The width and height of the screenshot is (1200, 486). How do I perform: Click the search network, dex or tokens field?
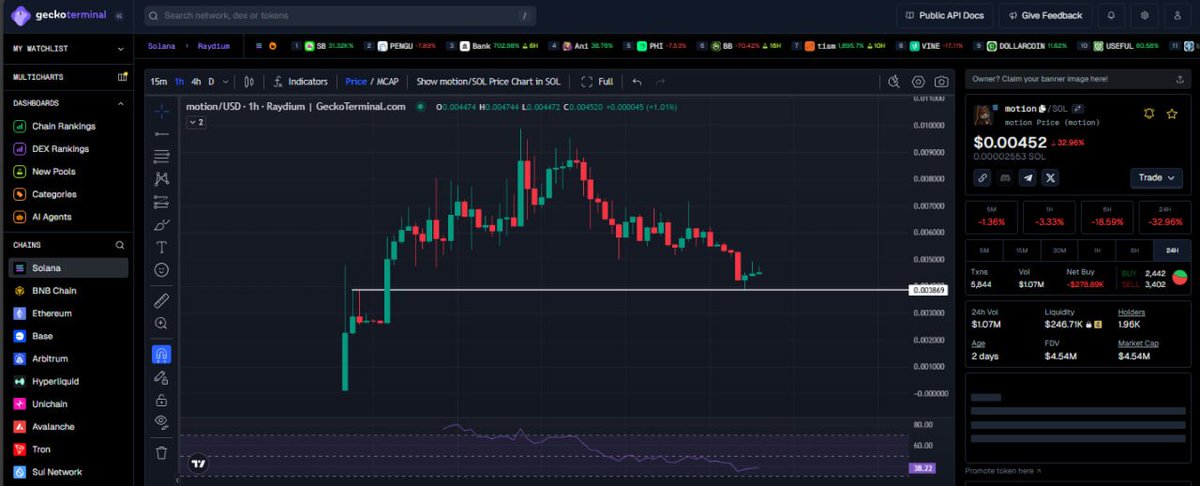(340, 16)
